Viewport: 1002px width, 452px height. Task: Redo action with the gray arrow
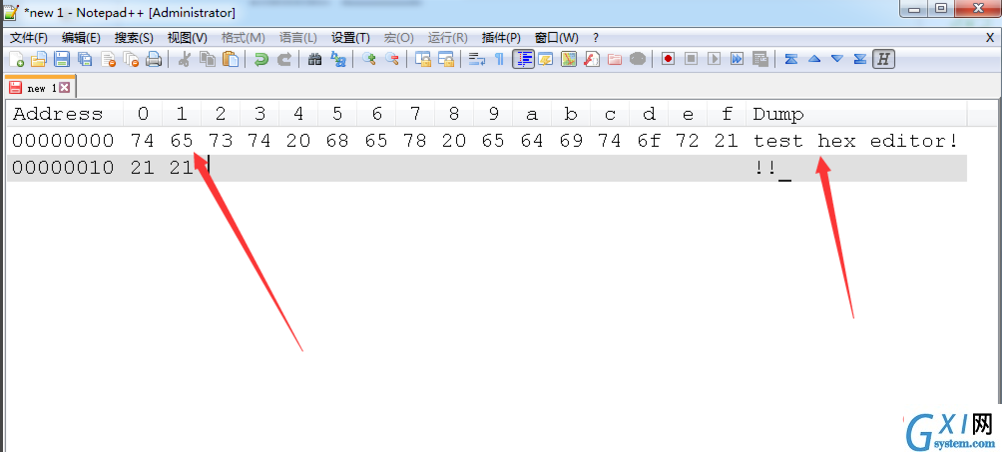(x=284, y=59)
